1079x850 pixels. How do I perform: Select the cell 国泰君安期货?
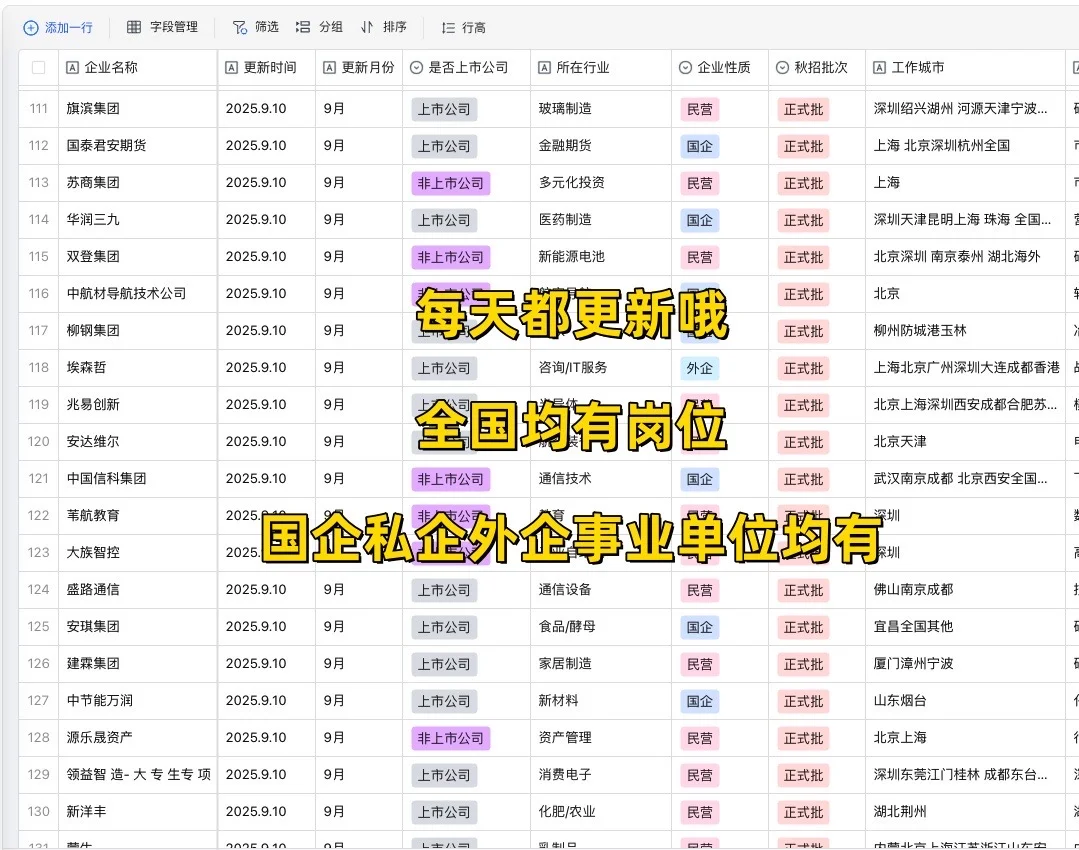pyautogui.click(x=138, y=146)
